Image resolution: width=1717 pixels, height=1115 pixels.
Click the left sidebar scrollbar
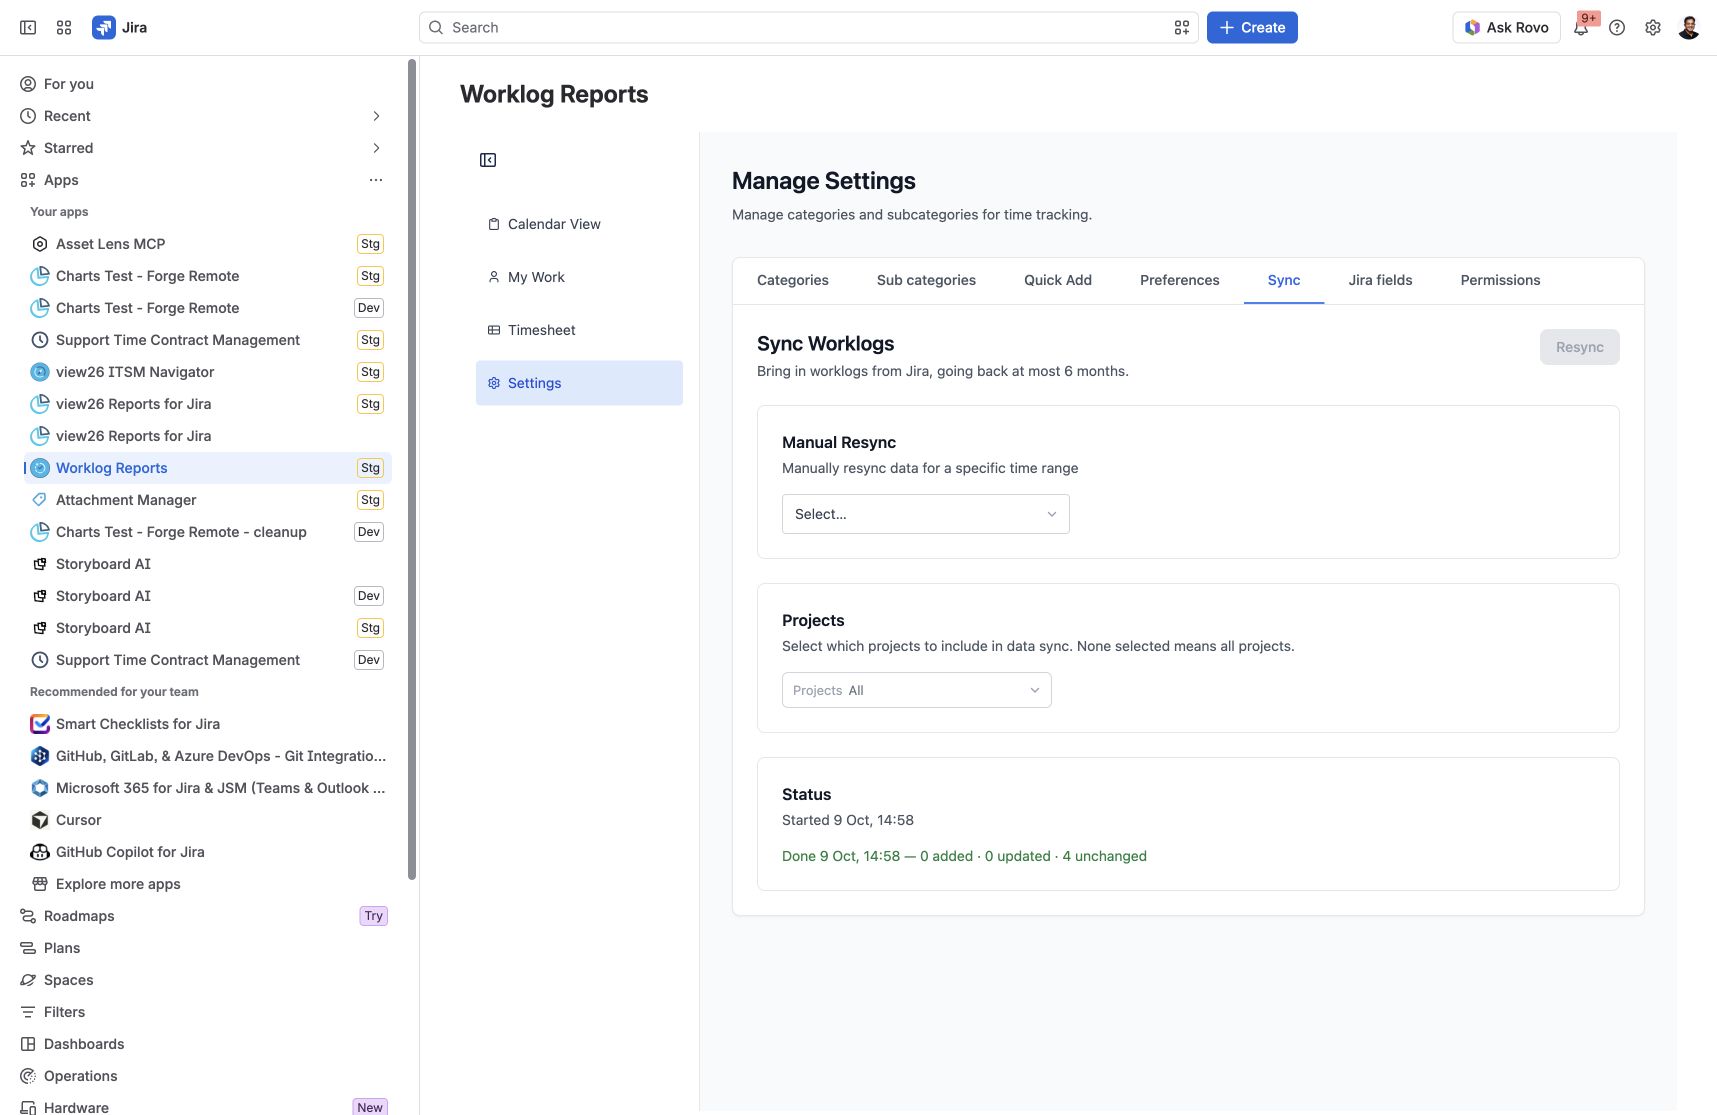pyautogui.click(x=412, y=470)
